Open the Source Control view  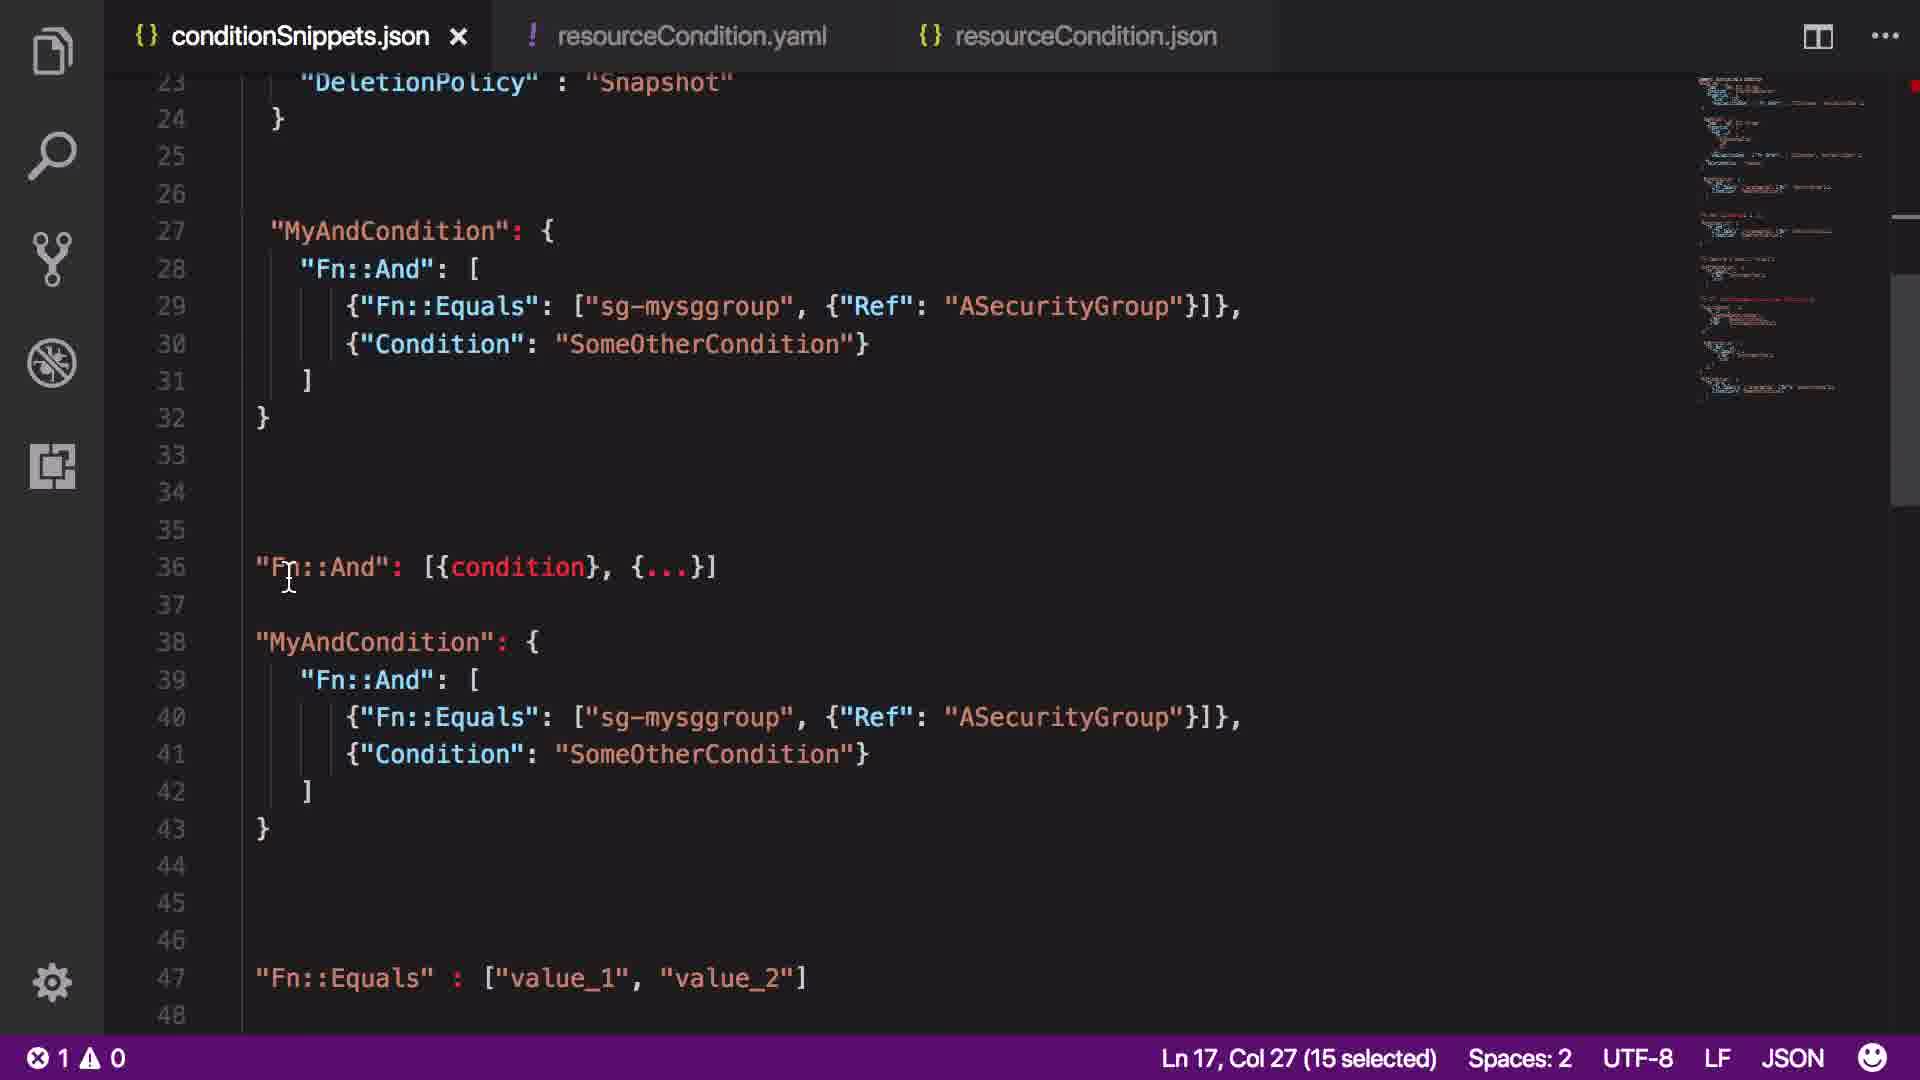(x=52, y=259)
